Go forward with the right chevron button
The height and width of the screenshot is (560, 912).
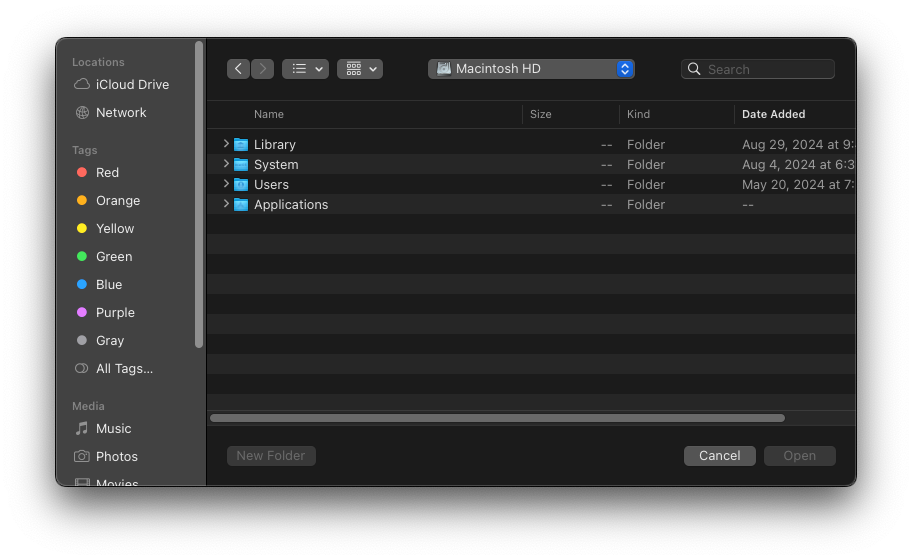click(x=262, y=69)
